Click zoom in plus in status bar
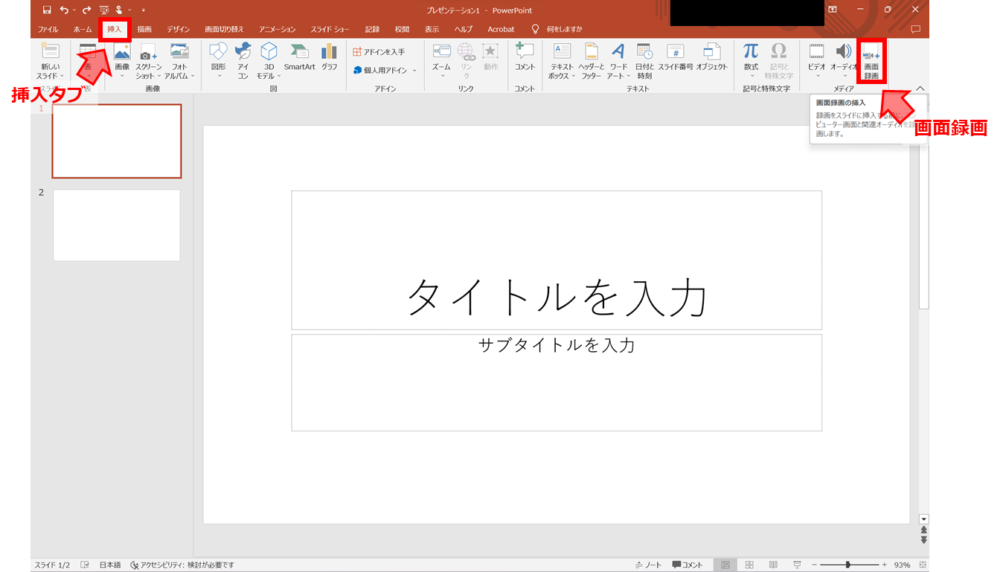Image resolution: width=1000 pixels, height=572 pixels. [x=885, y=565]
